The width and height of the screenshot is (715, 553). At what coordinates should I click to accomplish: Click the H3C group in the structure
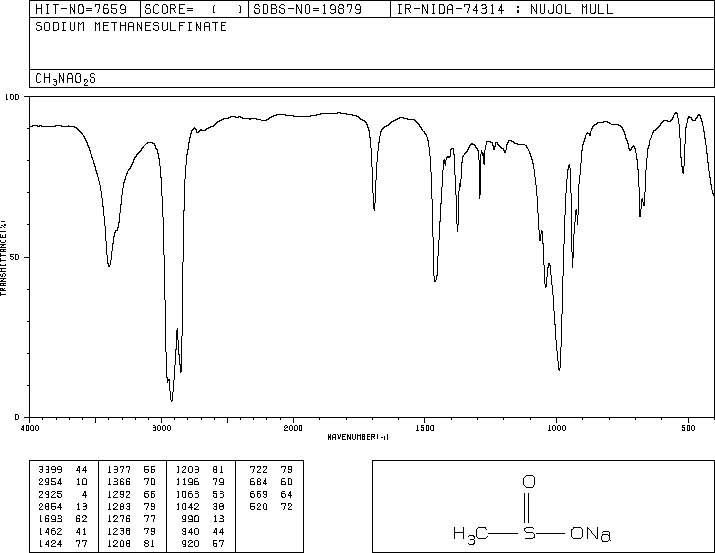tap(471, 534)
